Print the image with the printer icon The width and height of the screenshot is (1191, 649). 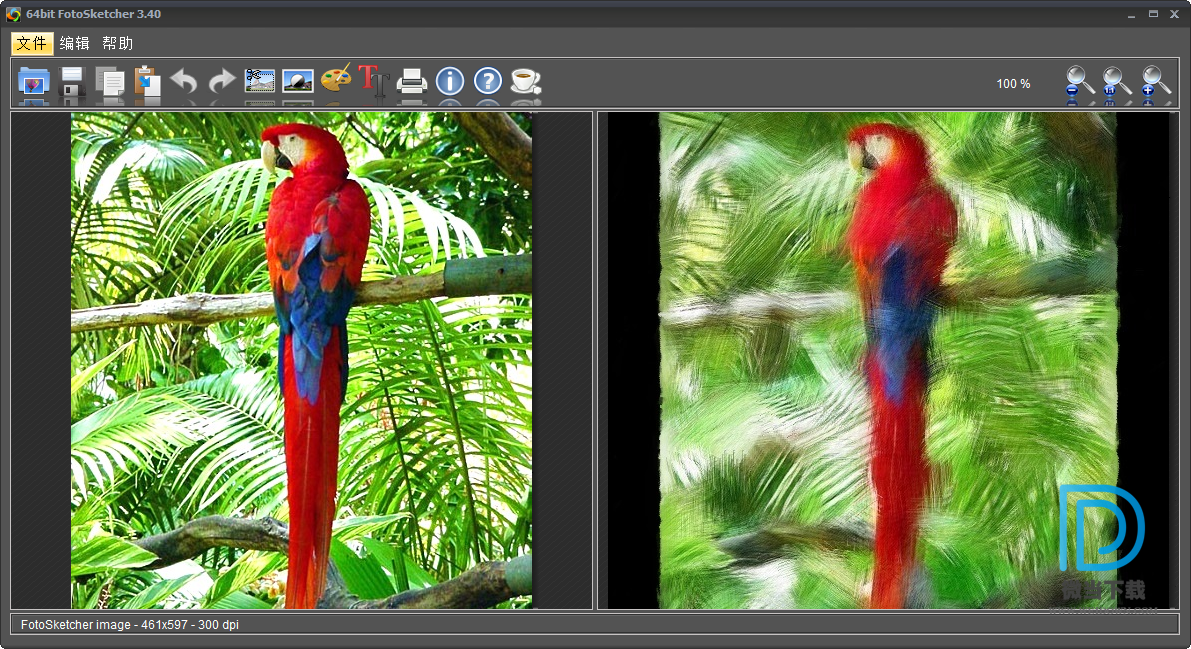[x=412, y=81]
